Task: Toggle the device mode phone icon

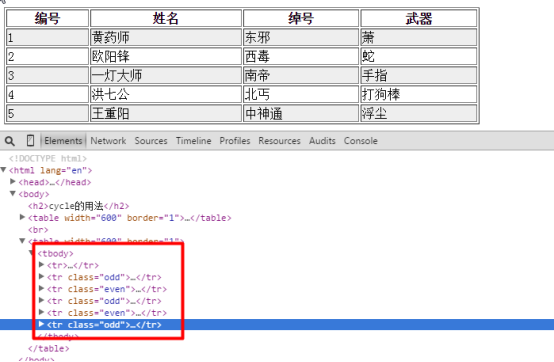Action: 30,141
